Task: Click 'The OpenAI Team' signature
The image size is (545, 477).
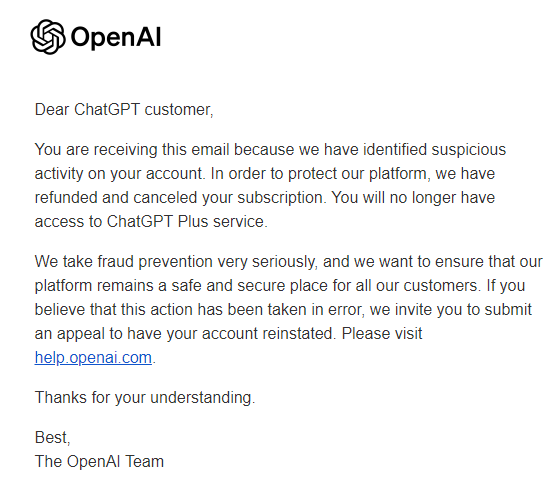Action: [x=99, y=461]
